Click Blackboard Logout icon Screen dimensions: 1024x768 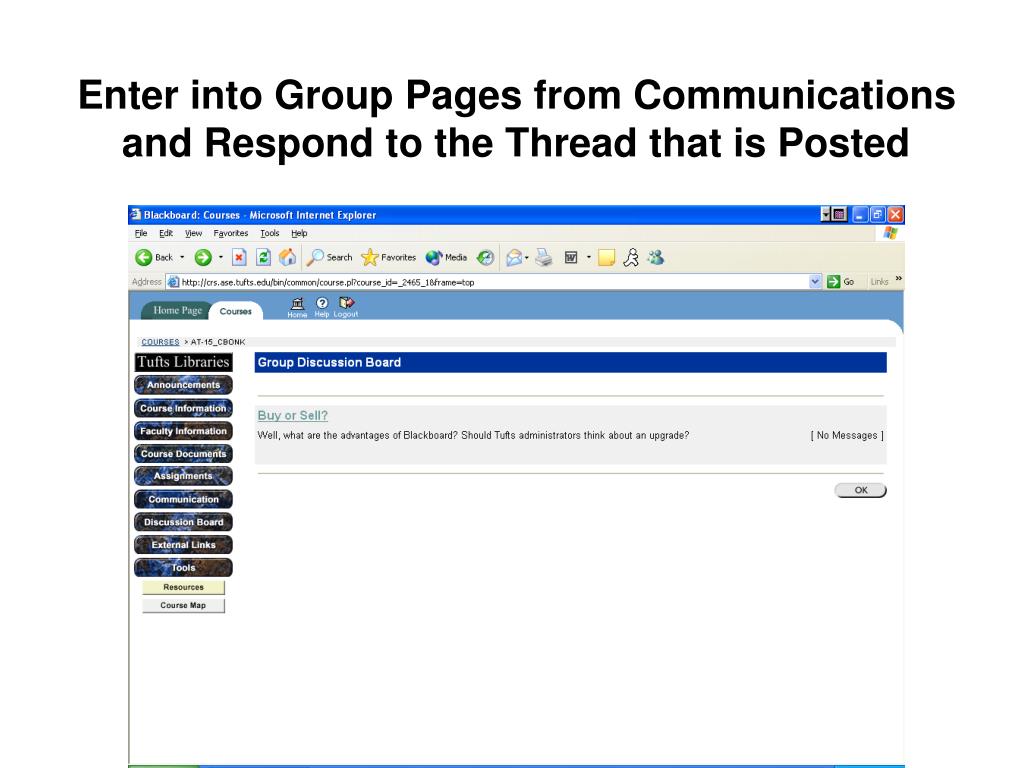pyautogui.click(x=345, y=307)
